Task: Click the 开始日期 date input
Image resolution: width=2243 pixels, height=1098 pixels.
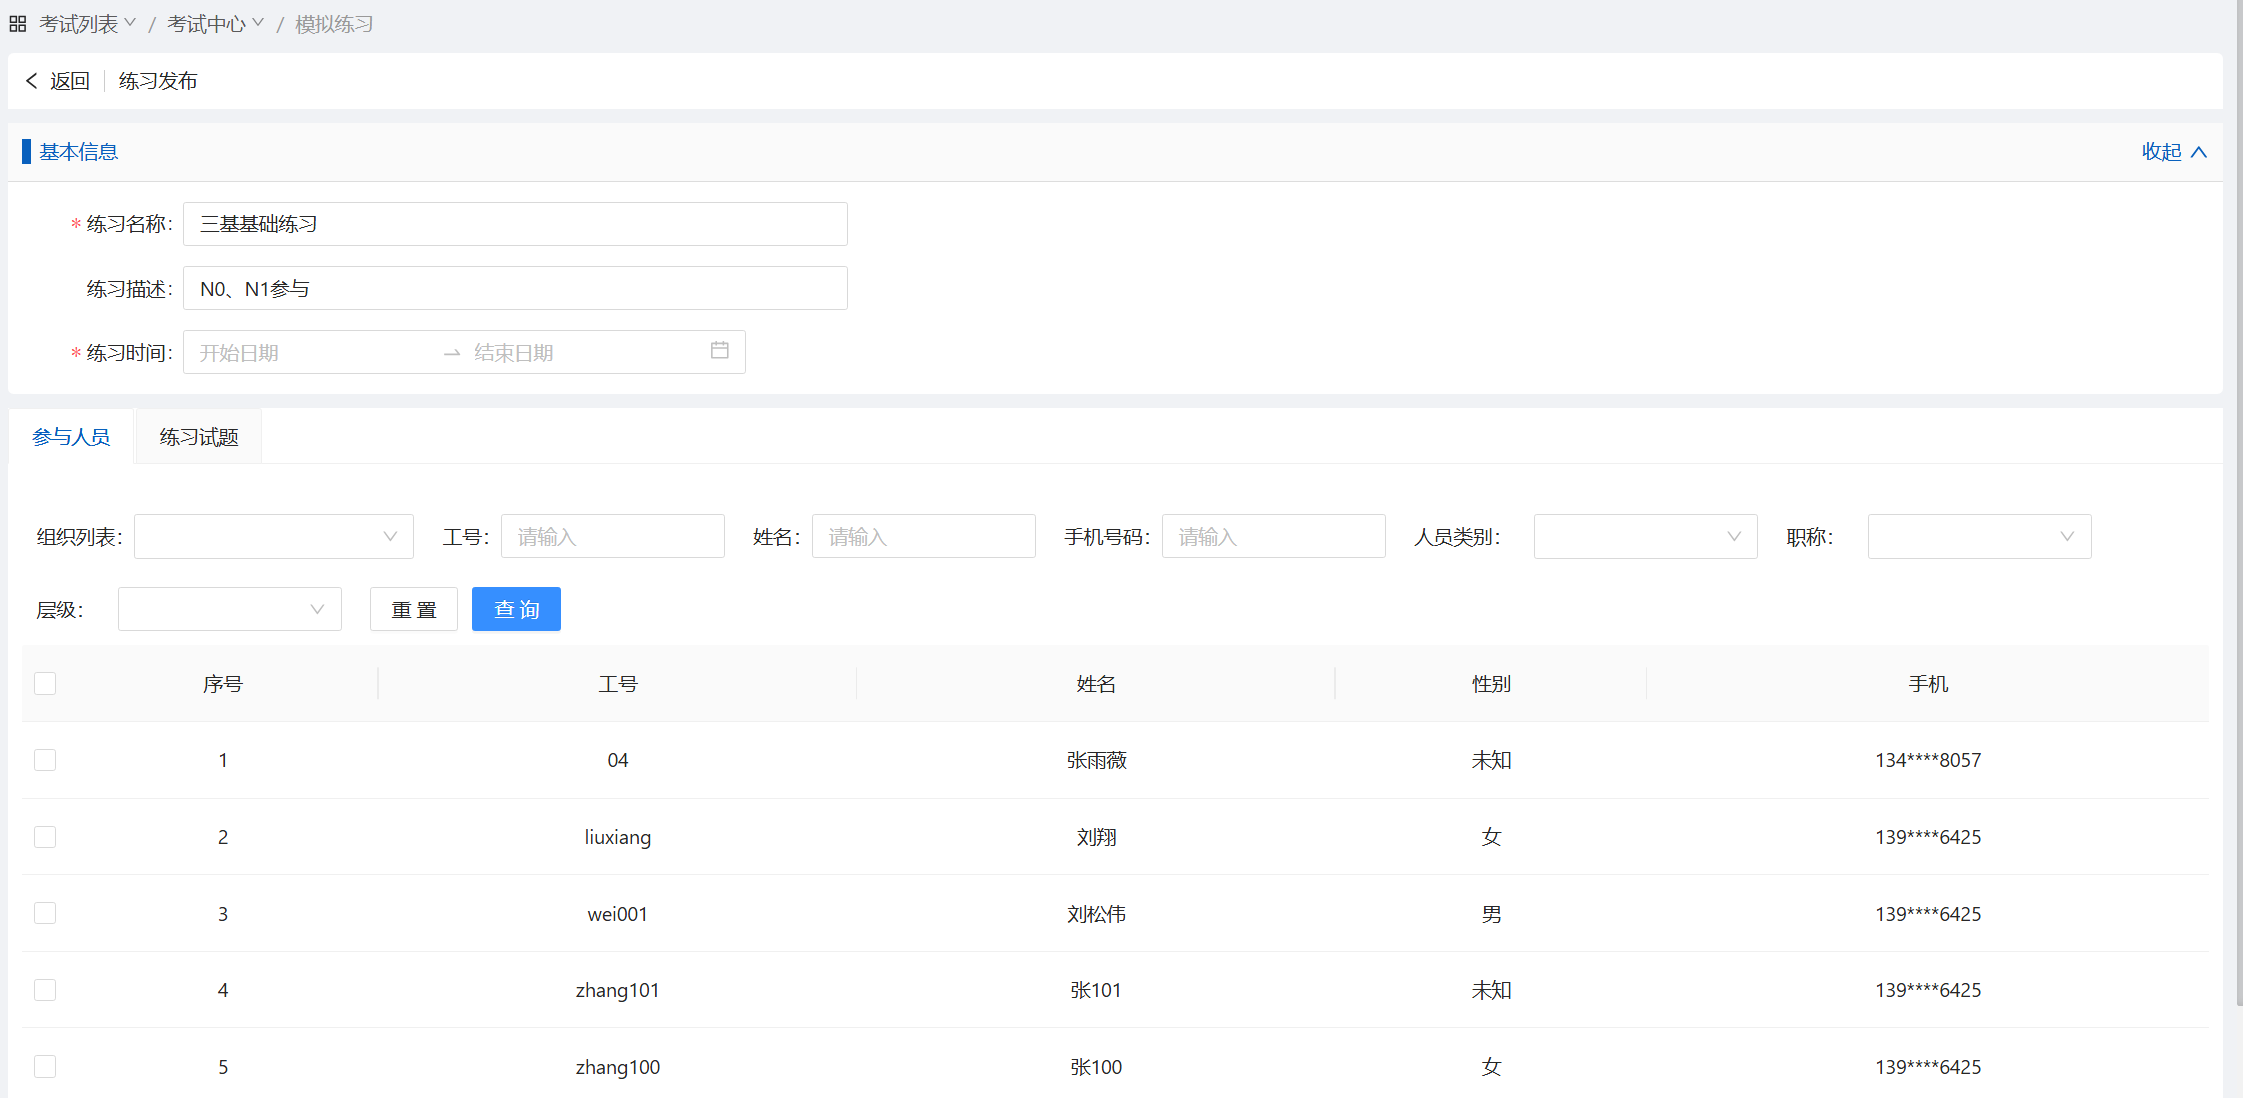Action: pos(310,353)
